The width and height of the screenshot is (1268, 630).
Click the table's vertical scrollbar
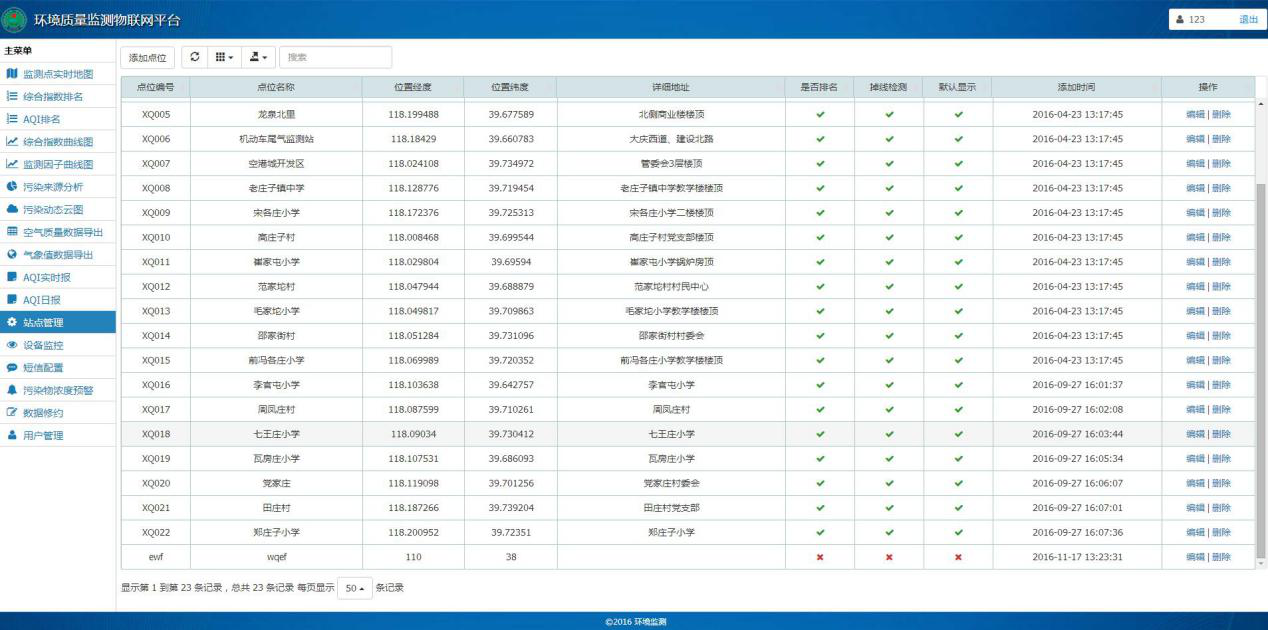[x=1260, y=370]
